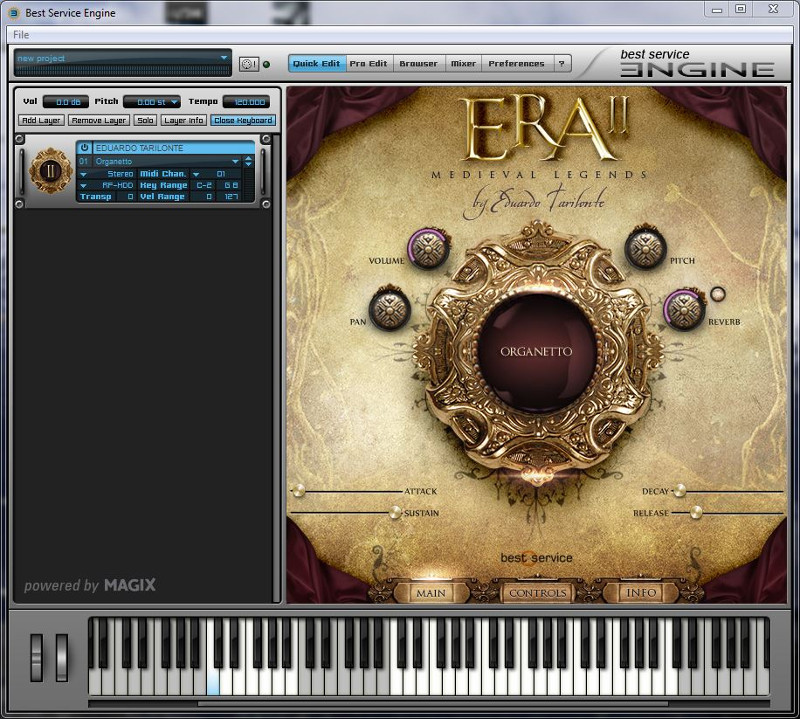Click the Remove Layer button
The height and width of the screenshot is (719, 800).
point(99,120)
